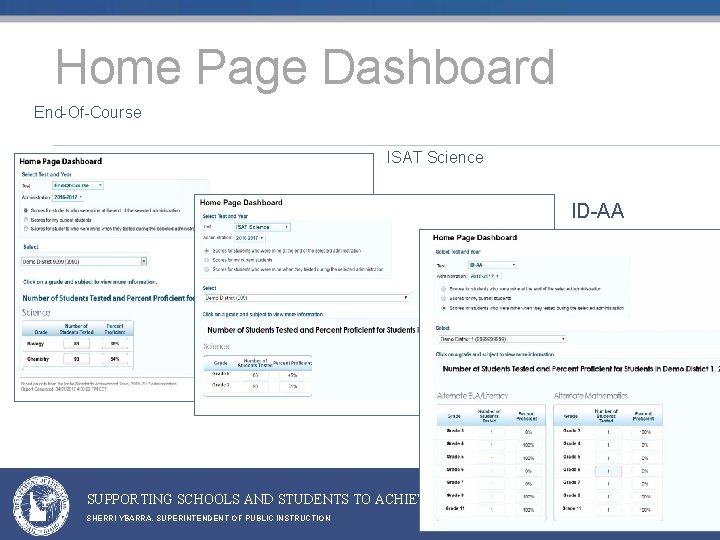Click Grade 5 row in ISAT Science table
This screenshot has height=540, width=720.
coord(220,374)
